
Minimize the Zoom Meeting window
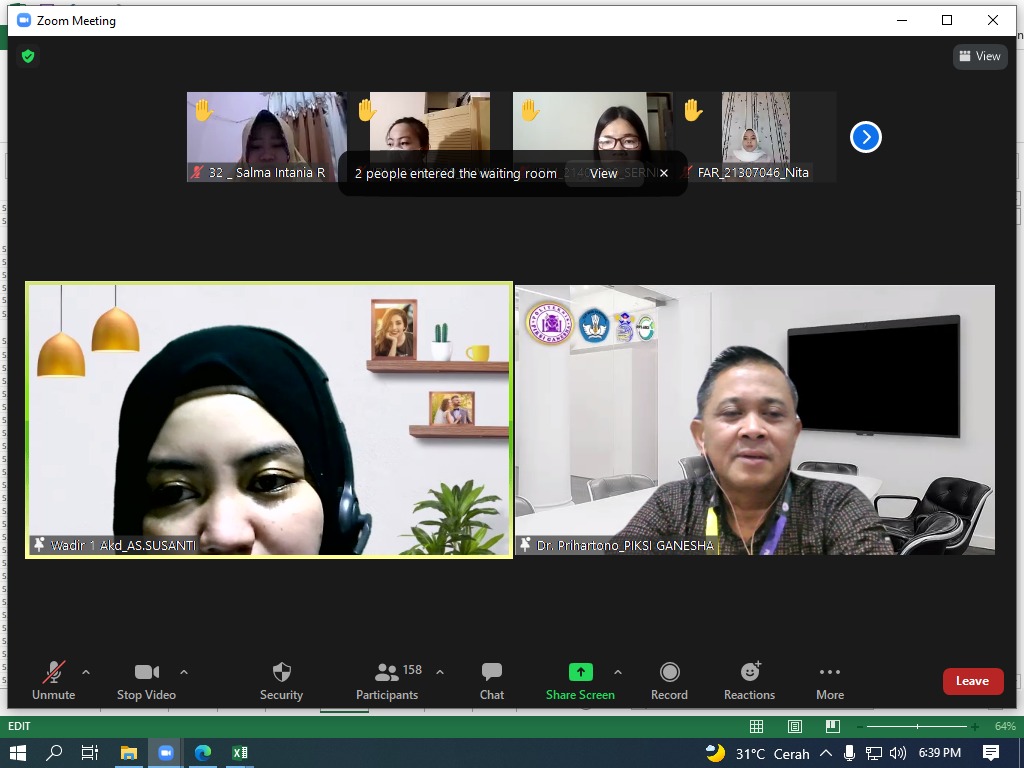click(902, 20)
